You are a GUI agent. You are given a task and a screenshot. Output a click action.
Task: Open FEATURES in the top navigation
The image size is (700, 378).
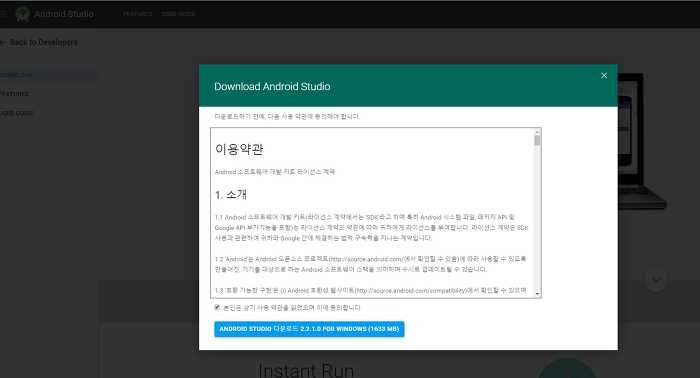[138, 14]
